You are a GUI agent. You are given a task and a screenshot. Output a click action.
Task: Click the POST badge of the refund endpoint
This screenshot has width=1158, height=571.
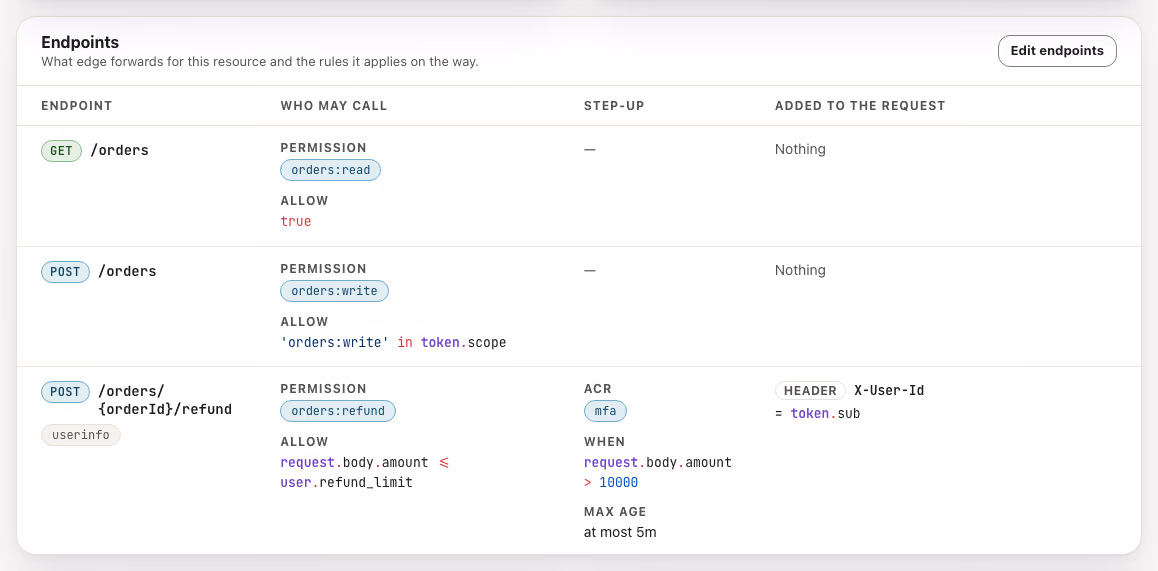tap(65, 392)
